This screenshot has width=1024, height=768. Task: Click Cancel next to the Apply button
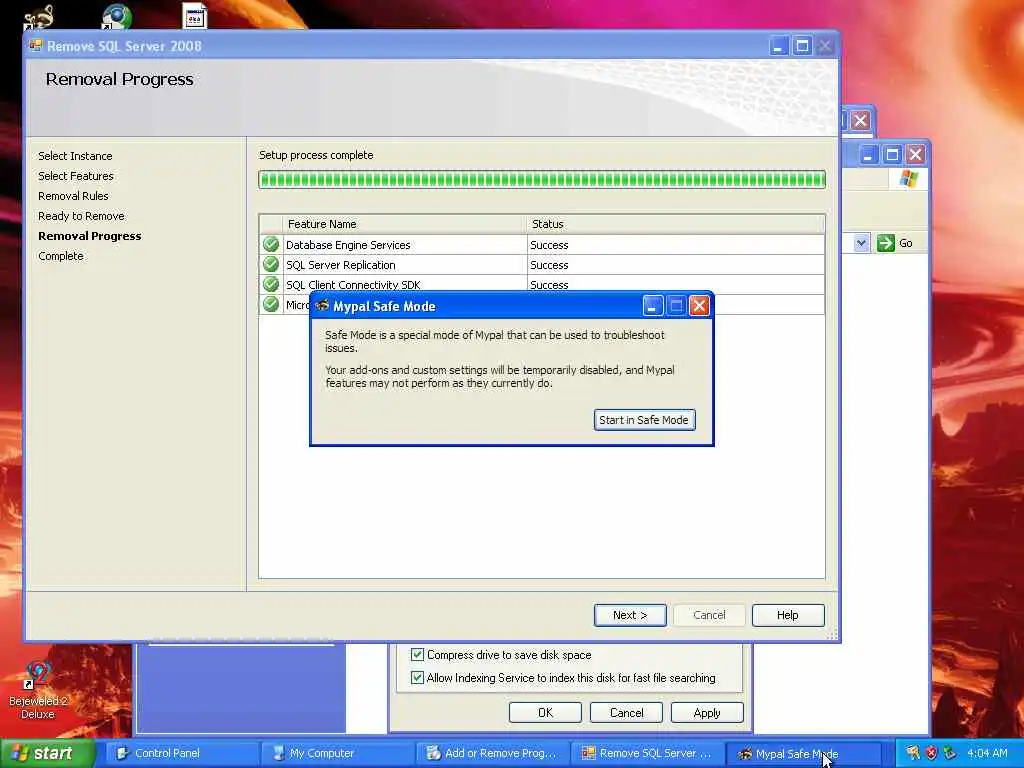pos(626,712)
